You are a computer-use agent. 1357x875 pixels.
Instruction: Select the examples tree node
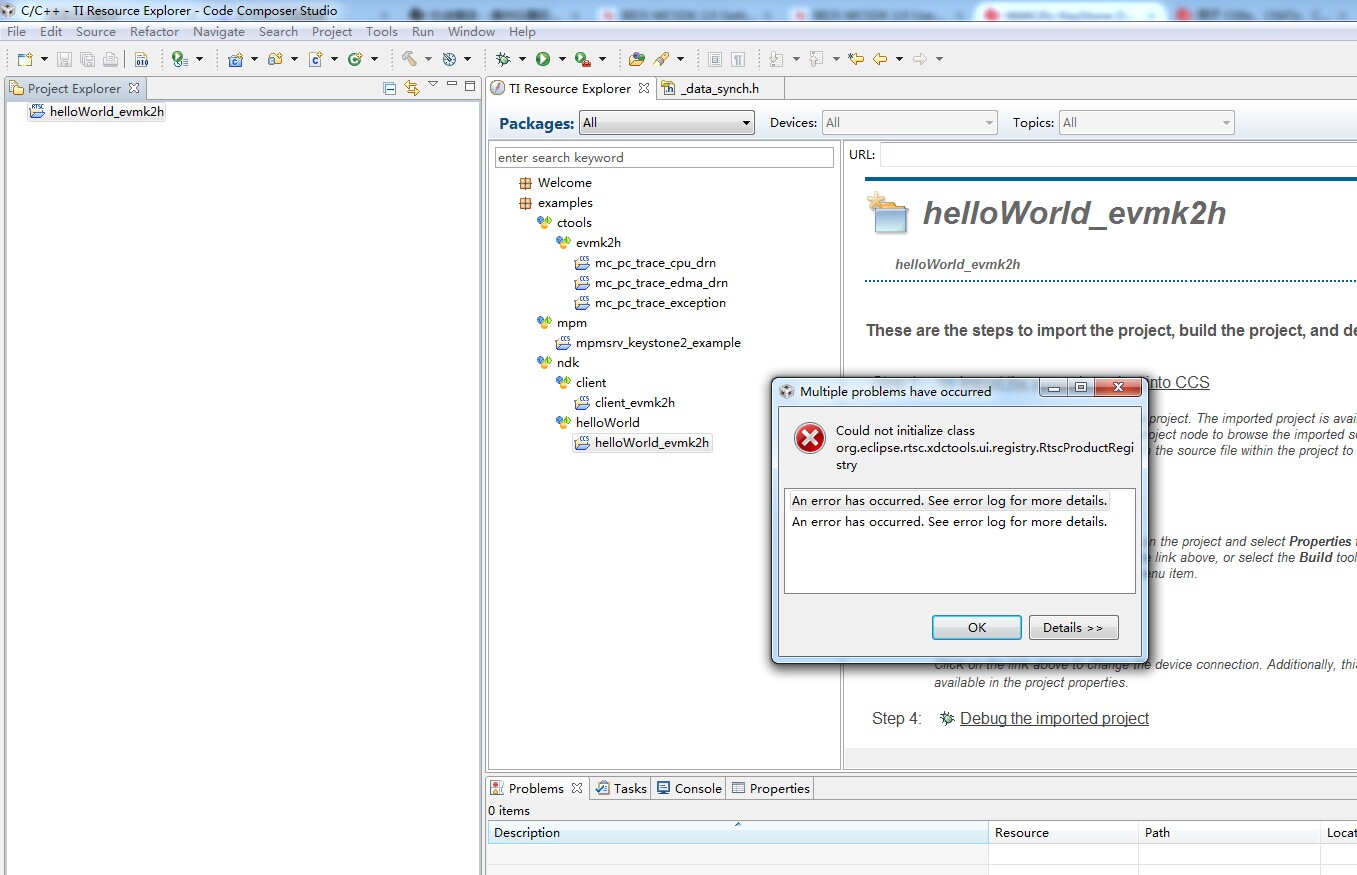tap(564, 202)
